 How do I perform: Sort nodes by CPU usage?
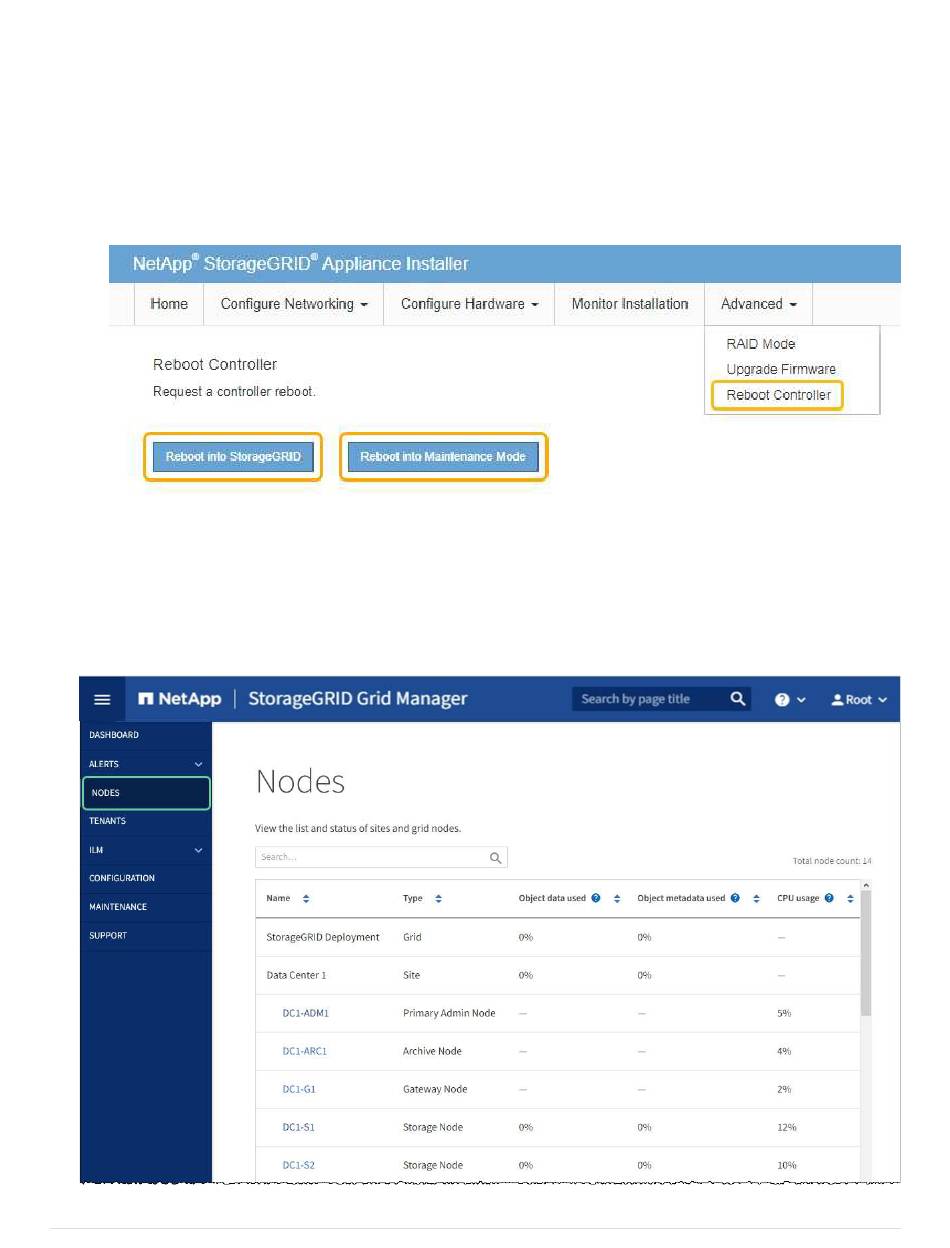click(x=850, y=898)
